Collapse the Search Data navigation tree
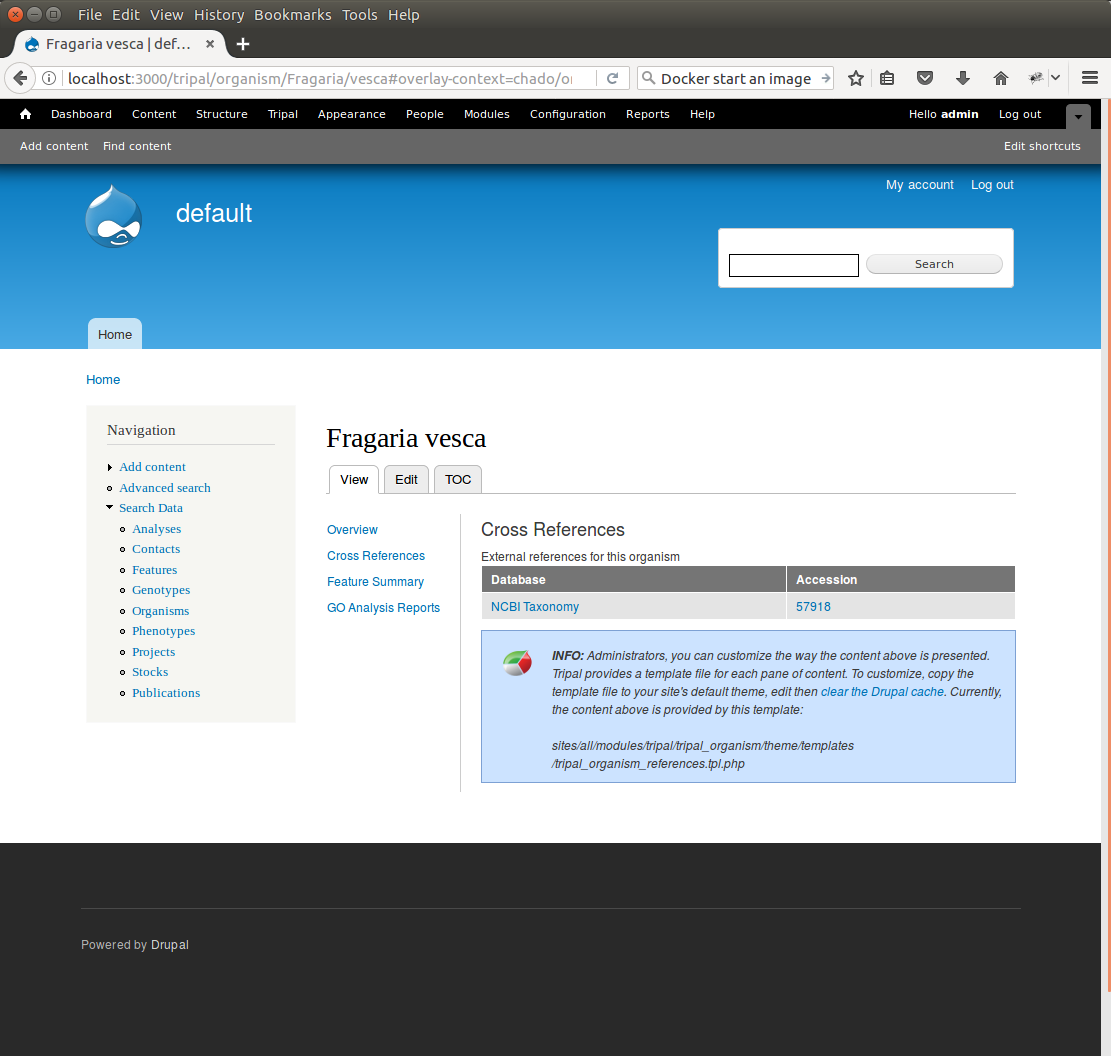 click(110, 508)
